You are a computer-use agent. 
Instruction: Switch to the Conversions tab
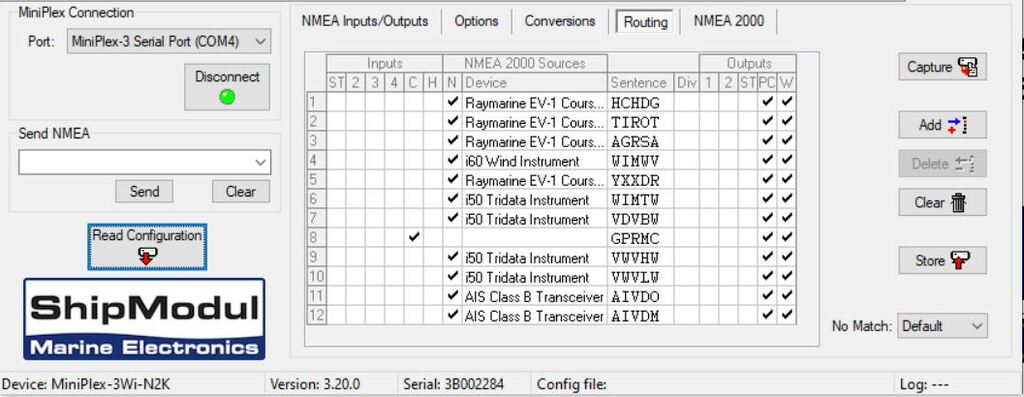[x=560, y=21]
